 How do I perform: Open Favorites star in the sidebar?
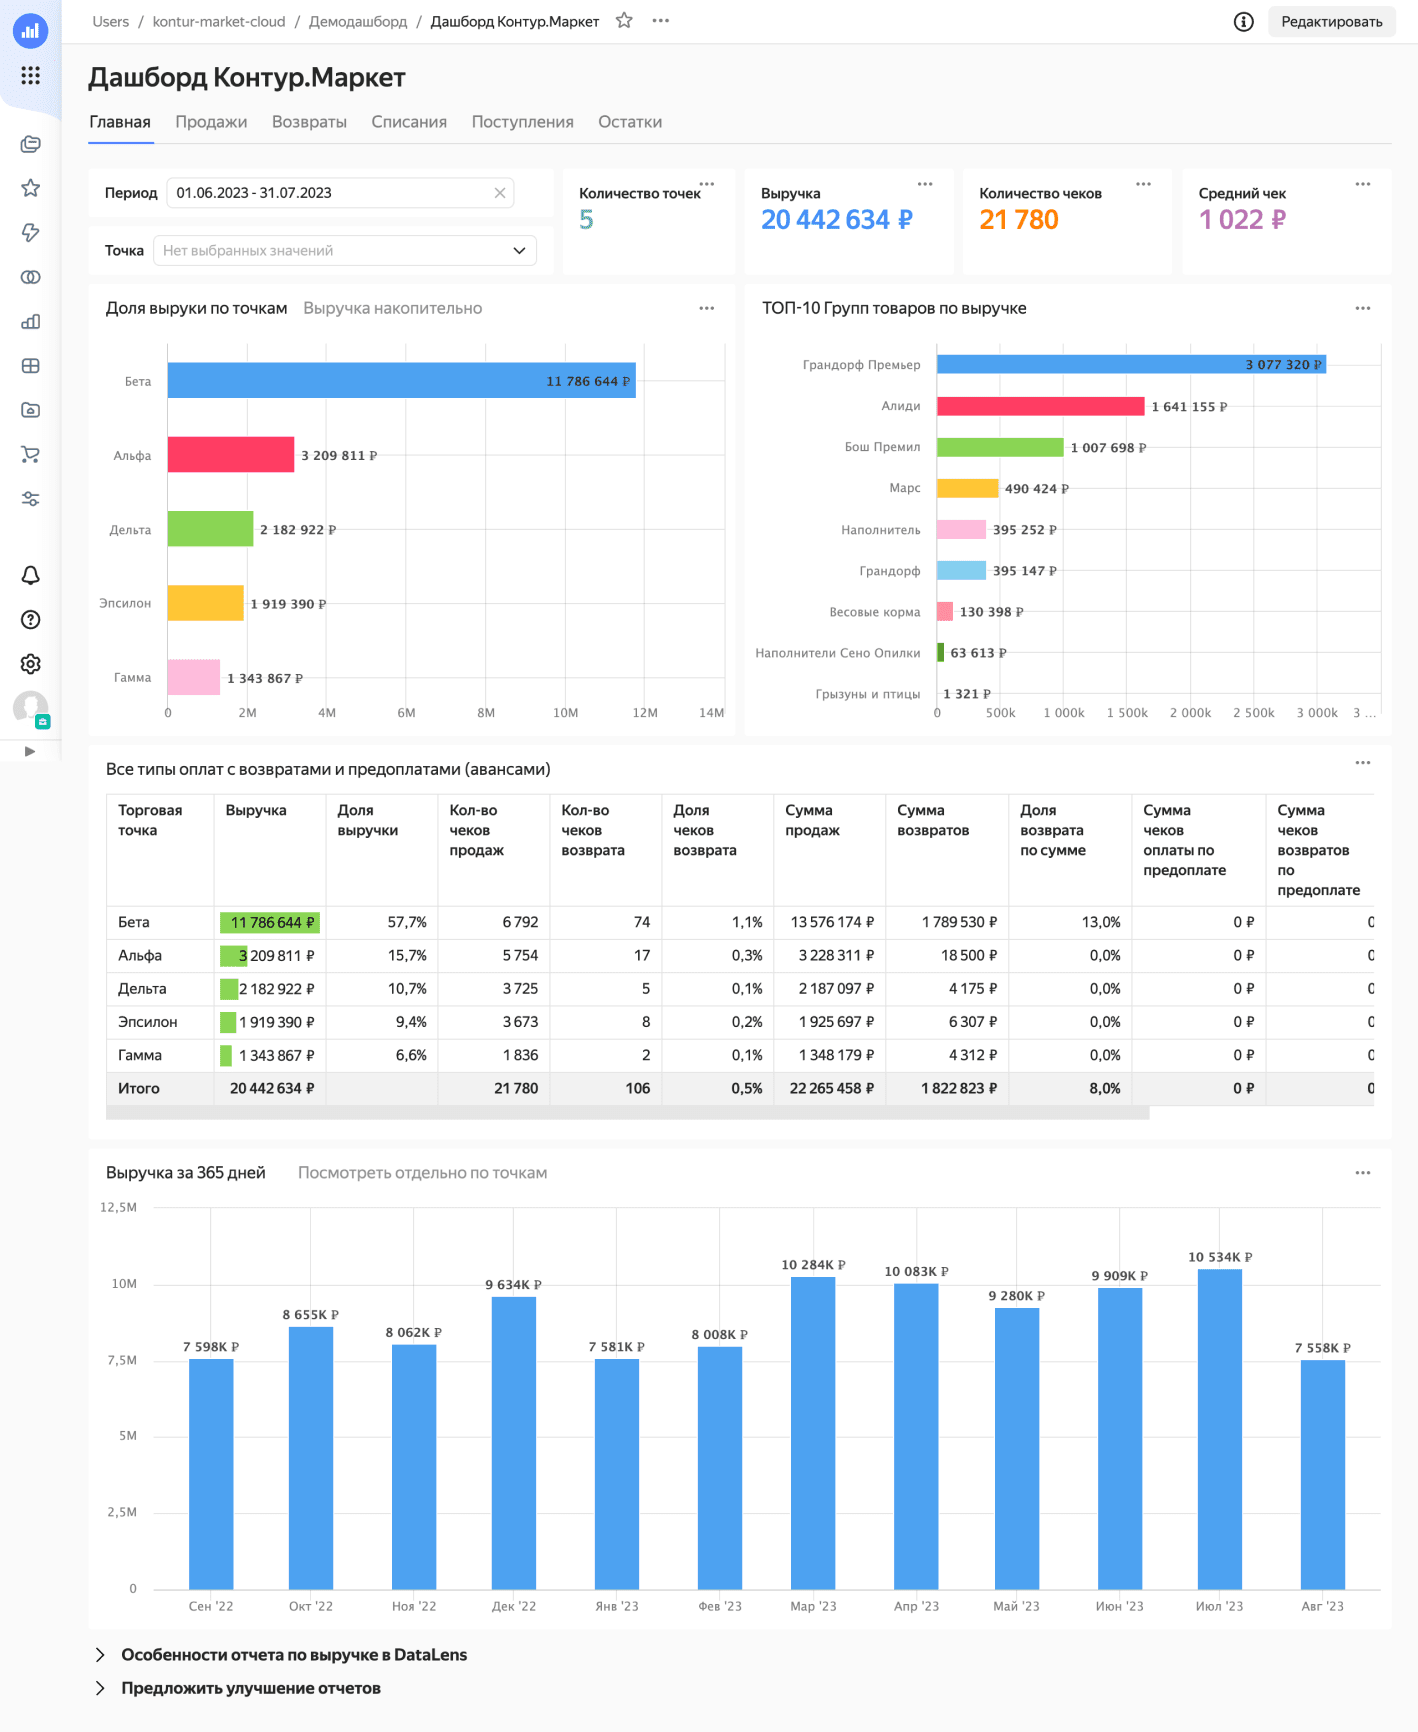[x=31, y=188]
